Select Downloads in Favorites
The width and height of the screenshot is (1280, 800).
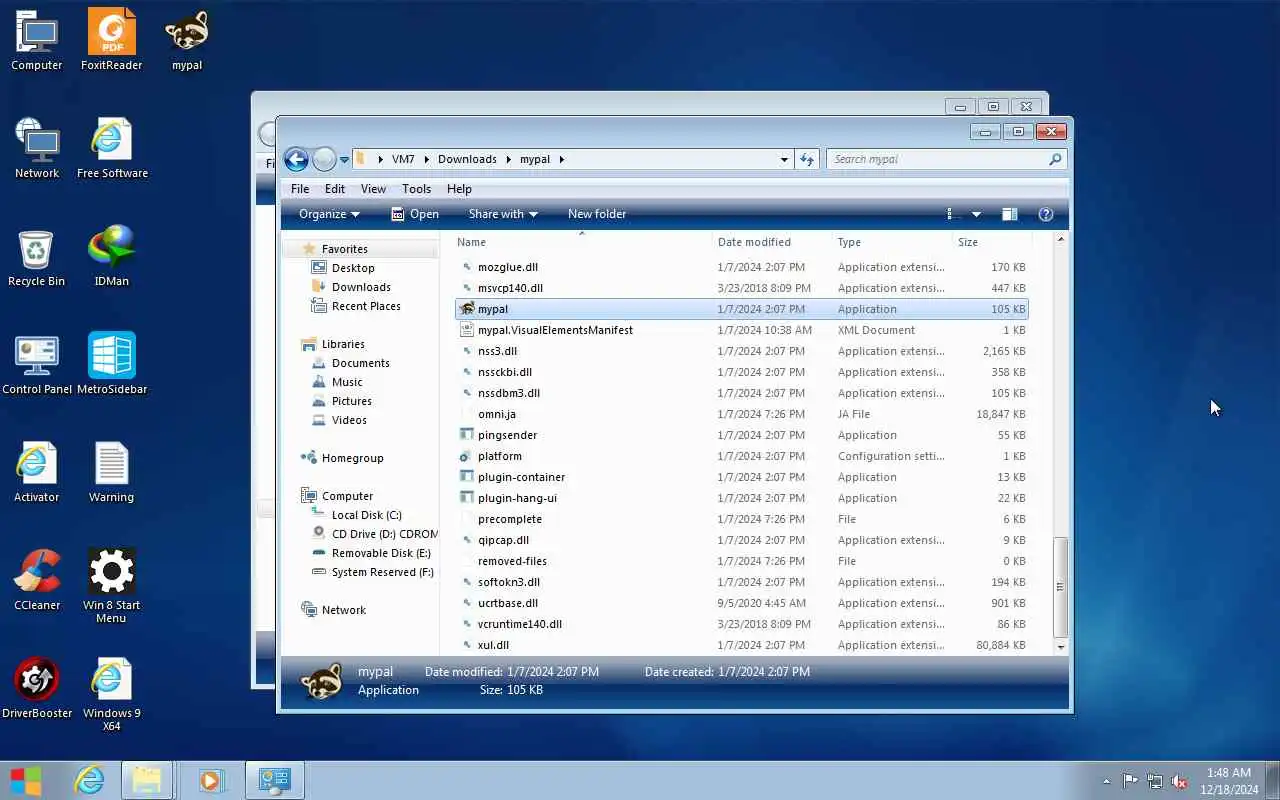(x=361, y=287)
